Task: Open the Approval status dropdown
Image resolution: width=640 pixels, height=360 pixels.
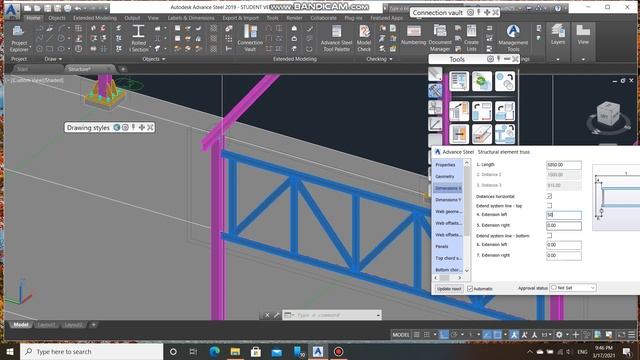Action: [573, 288]
